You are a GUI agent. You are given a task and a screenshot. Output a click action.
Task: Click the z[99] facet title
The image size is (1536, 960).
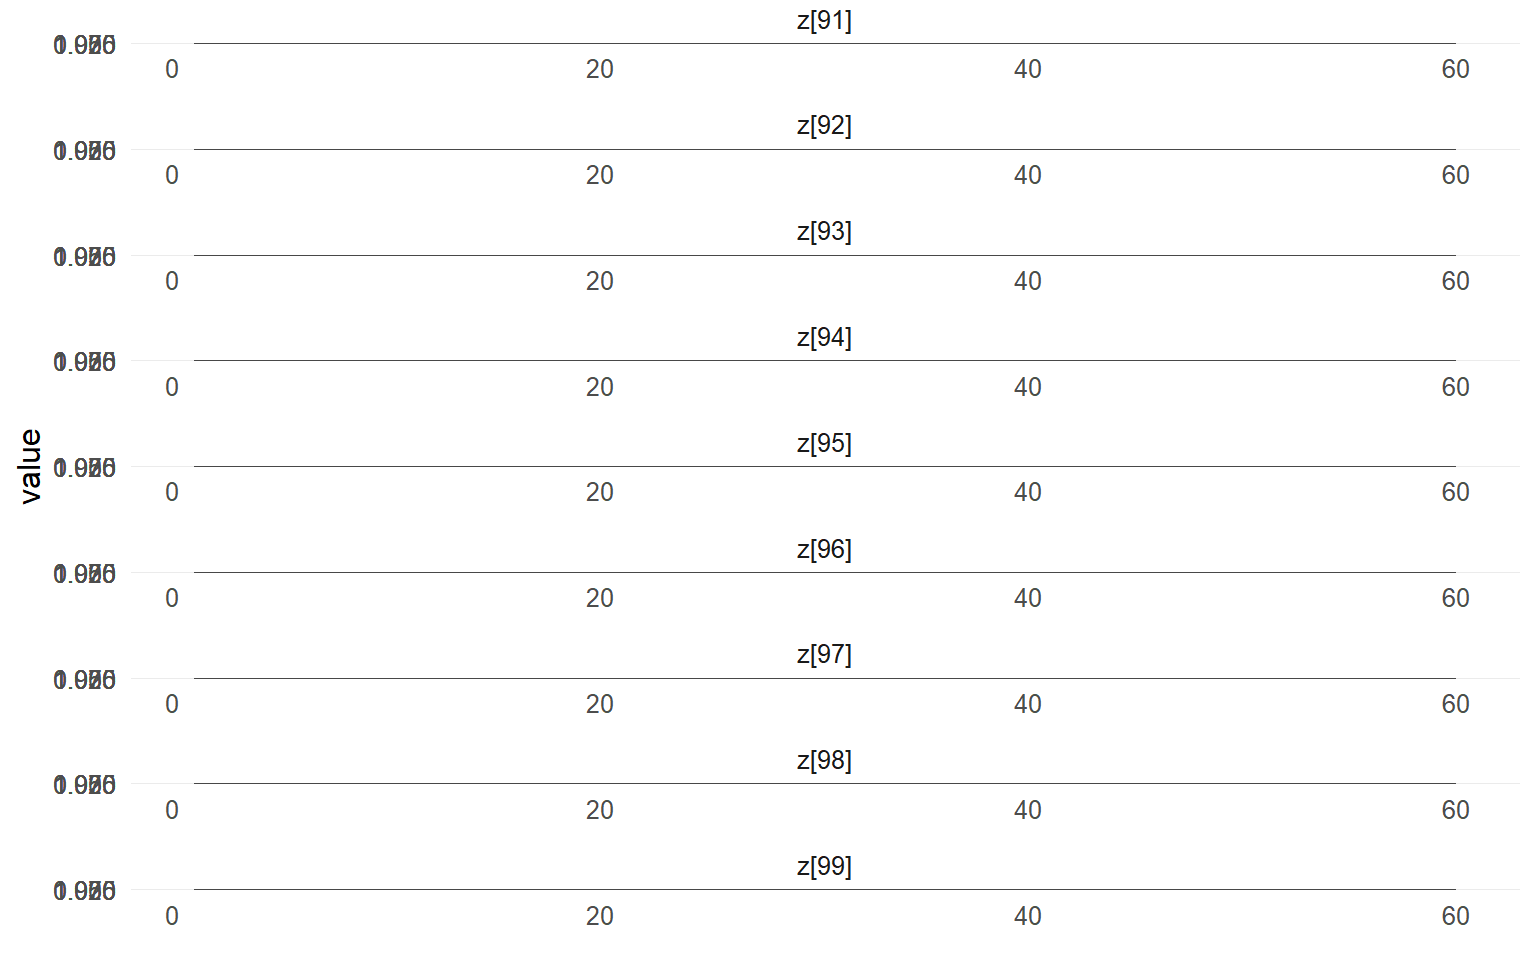click(x=824, y=867)
